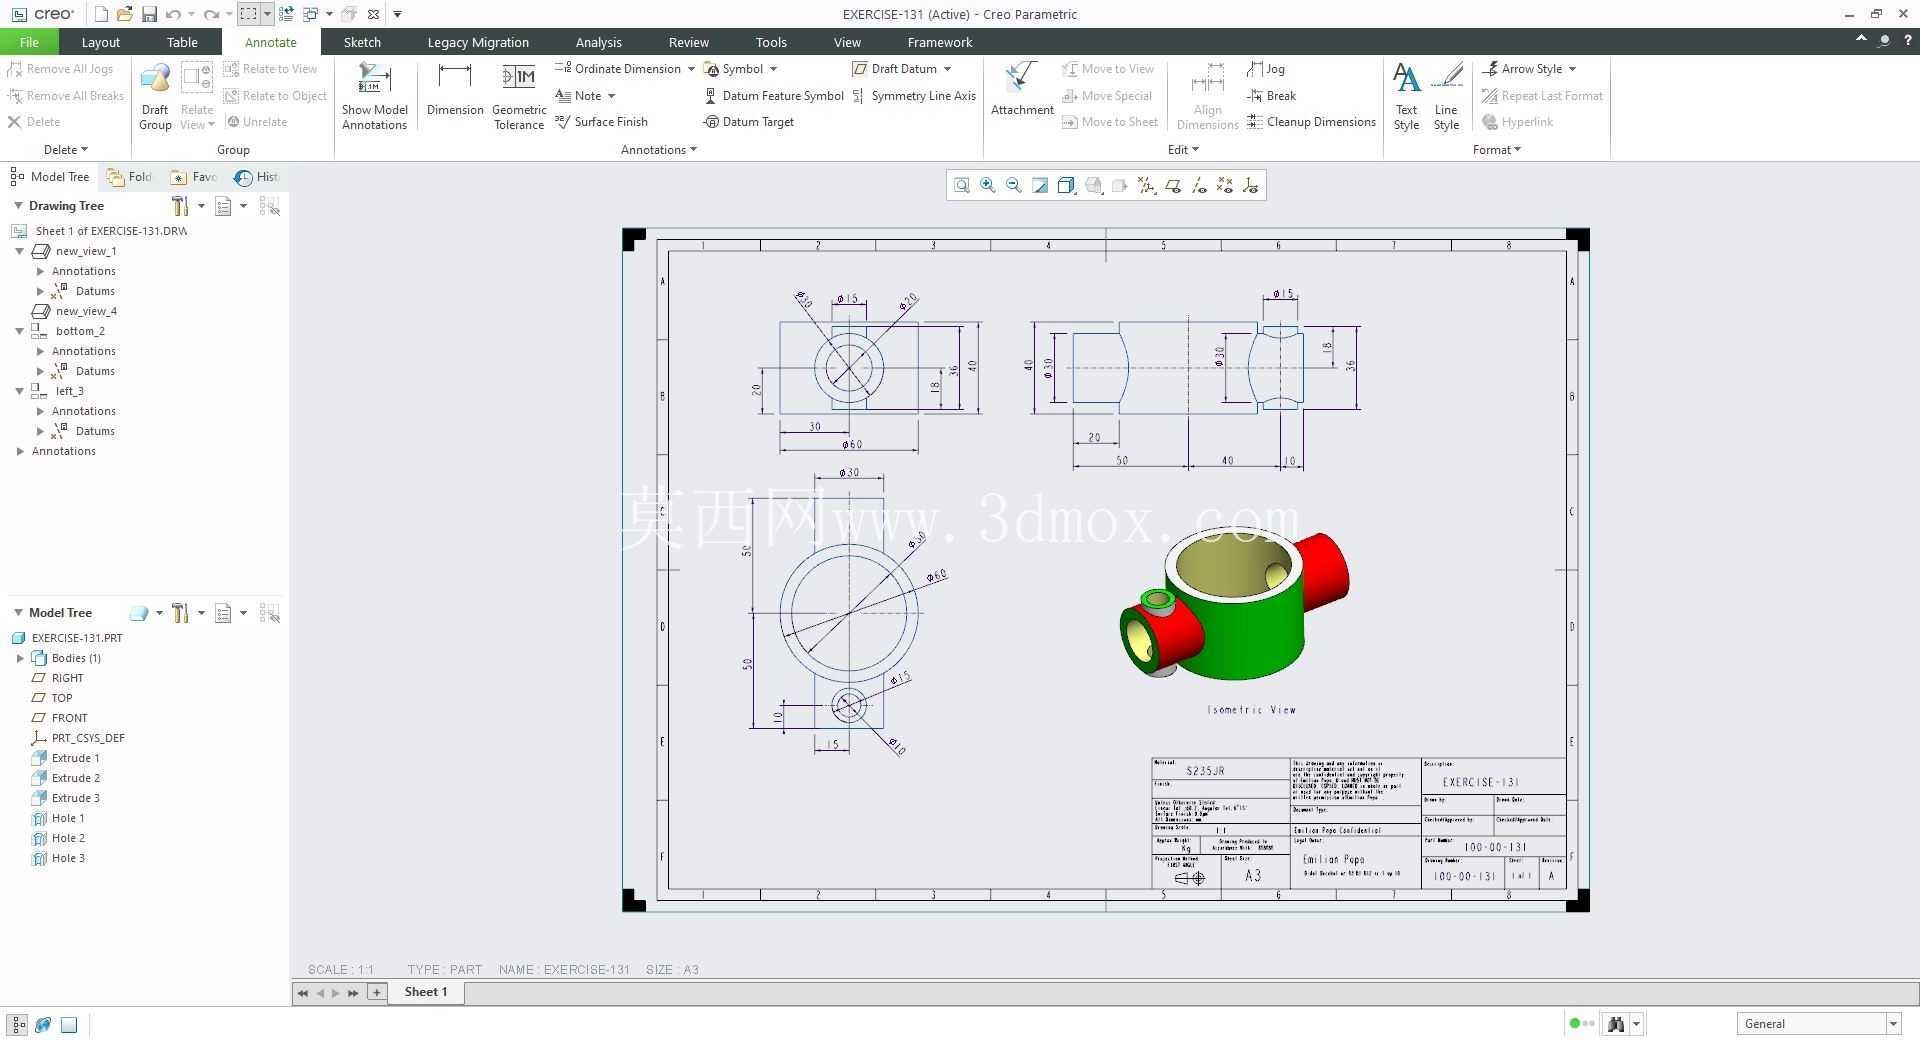Expand Annotations under bottom_2
Screen dimensions: 1920x1040
(x=40, y=351)
